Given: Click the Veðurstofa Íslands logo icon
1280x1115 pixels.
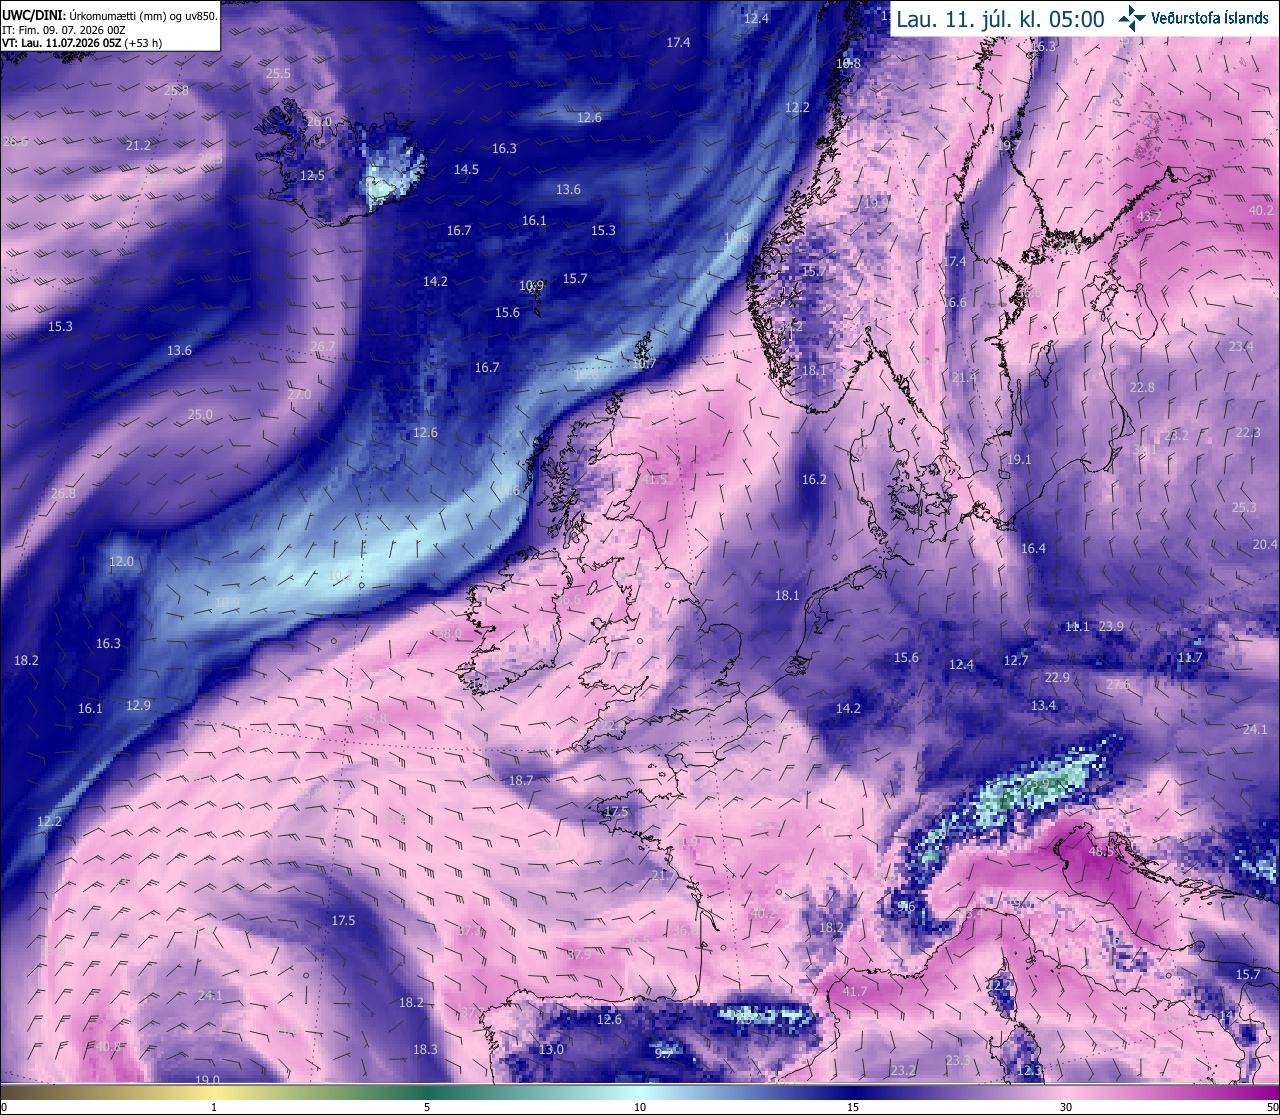Looking at the screenshot, I should pyautogui.click(x=1132, y=17).
